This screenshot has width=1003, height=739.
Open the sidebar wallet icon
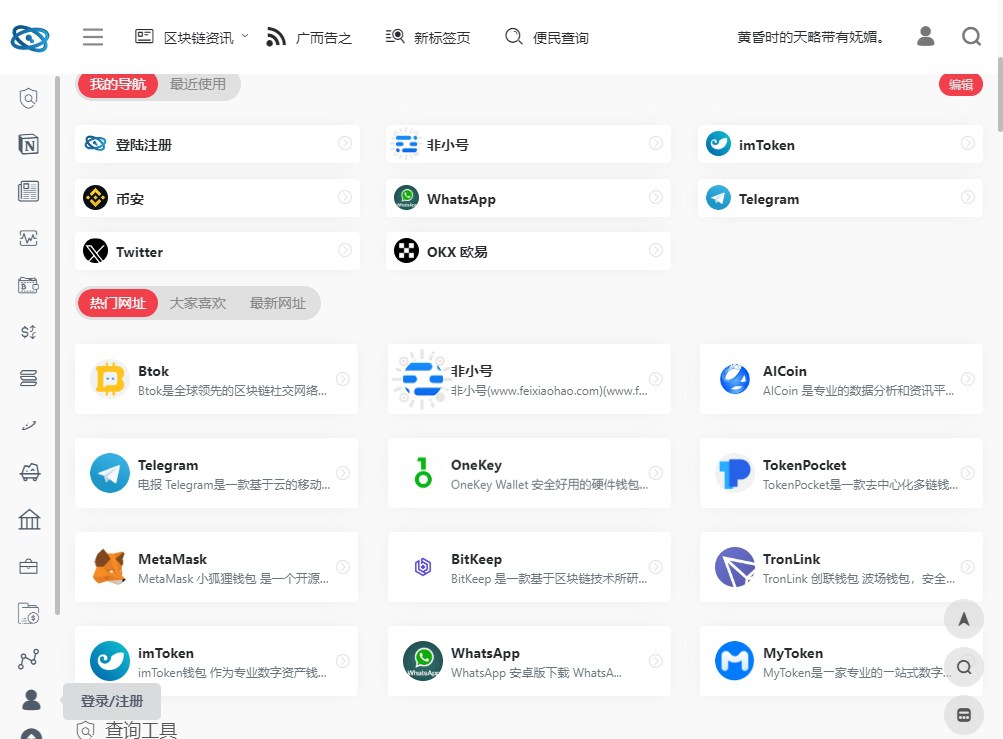(28, 285)
